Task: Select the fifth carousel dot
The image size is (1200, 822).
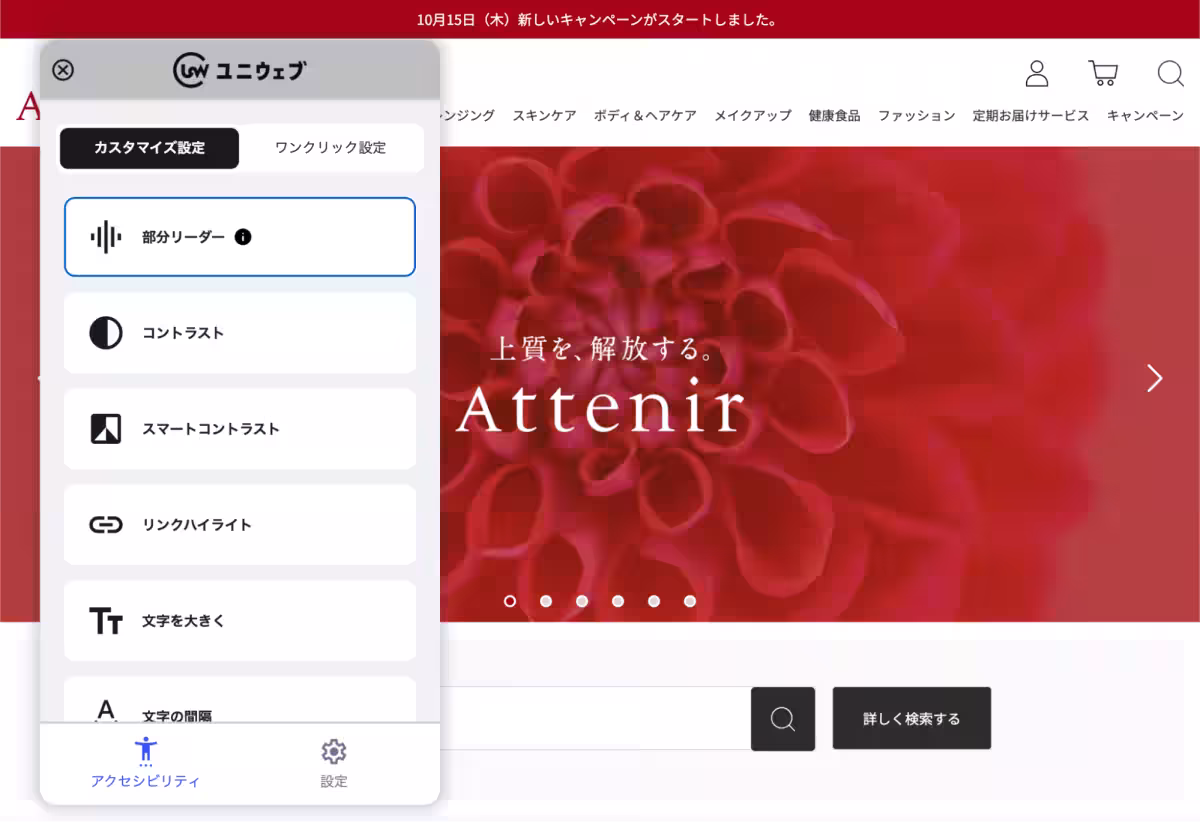Action: click(654, 601)
